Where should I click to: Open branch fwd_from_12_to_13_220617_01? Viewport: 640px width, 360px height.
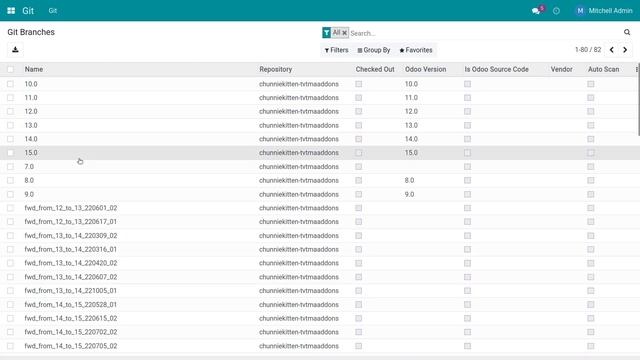coord(320,222)
